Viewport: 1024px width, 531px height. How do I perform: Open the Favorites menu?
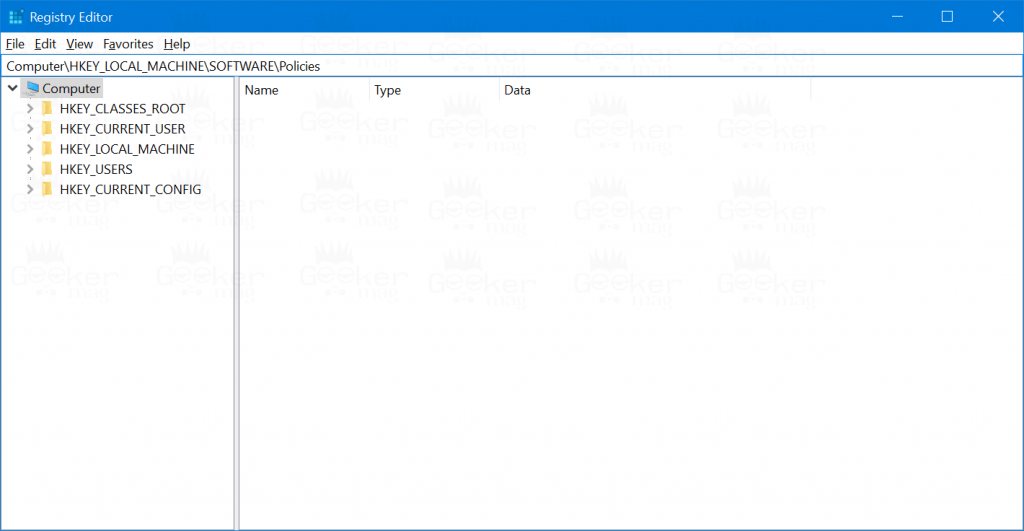pyautogui.click(x=128, y=44)
